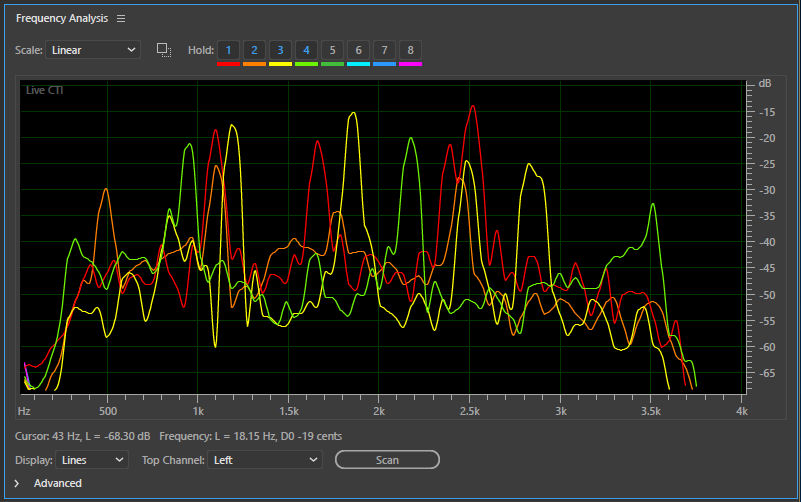
Task: Click the Live CTI label in the graph
Action: click(43, 91)
